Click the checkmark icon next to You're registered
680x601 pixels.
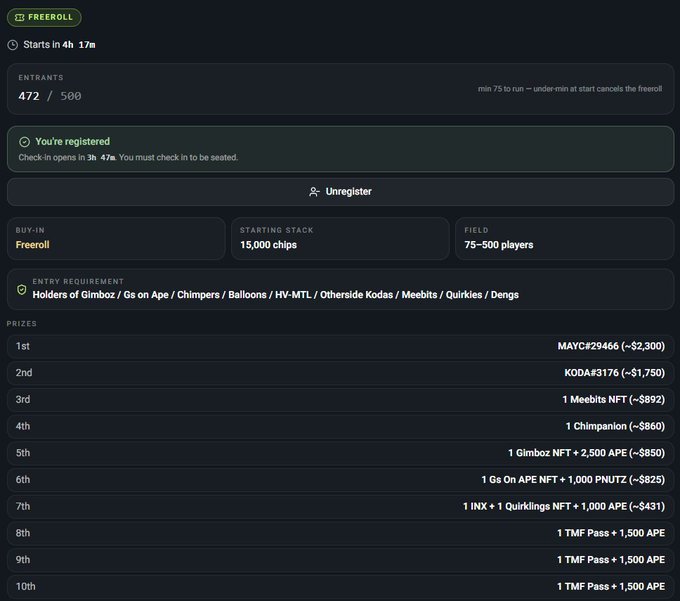24,142
